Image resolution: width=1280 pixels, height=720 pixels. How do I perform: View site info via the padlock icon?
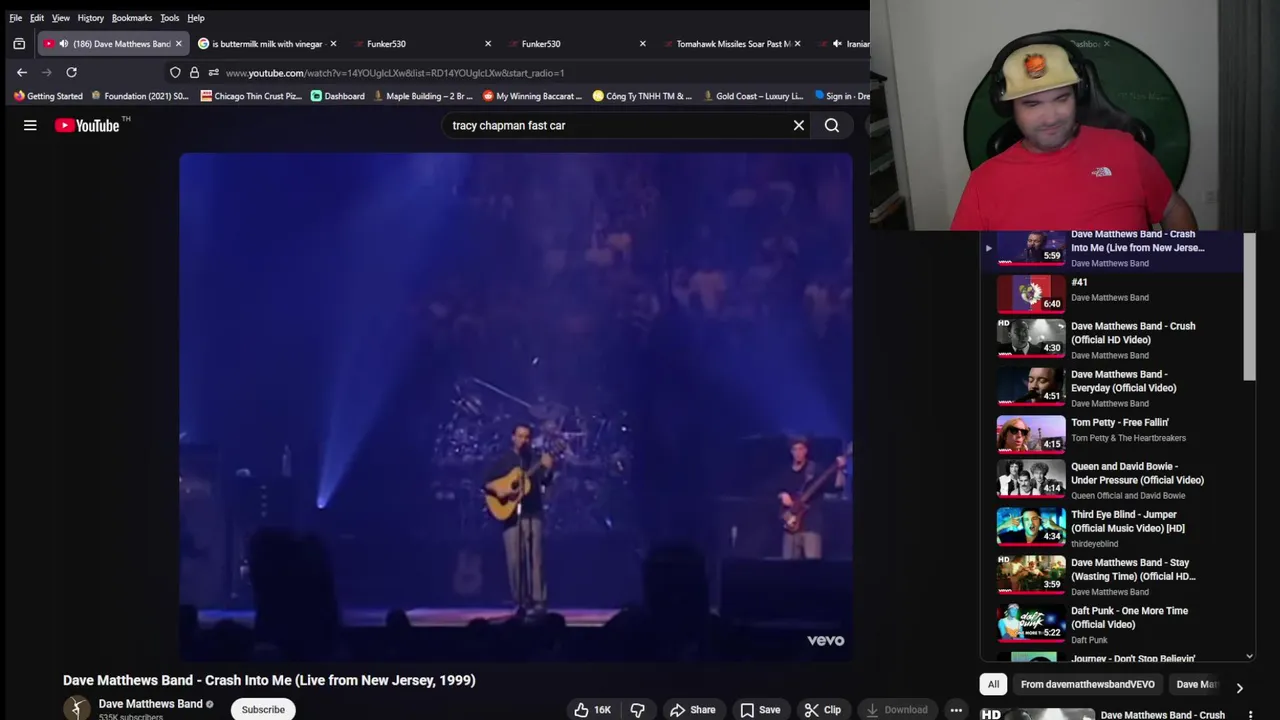tap(194, 72)
